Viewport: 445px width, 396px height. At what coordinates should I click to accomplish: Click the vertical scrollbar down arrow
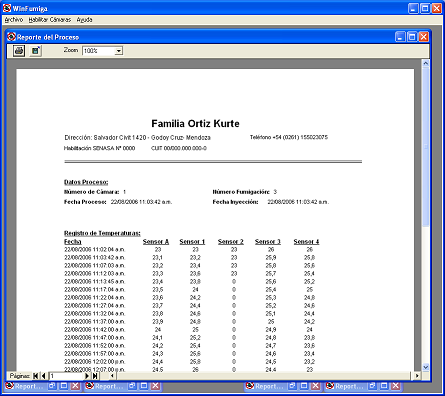tap(425, 367)
